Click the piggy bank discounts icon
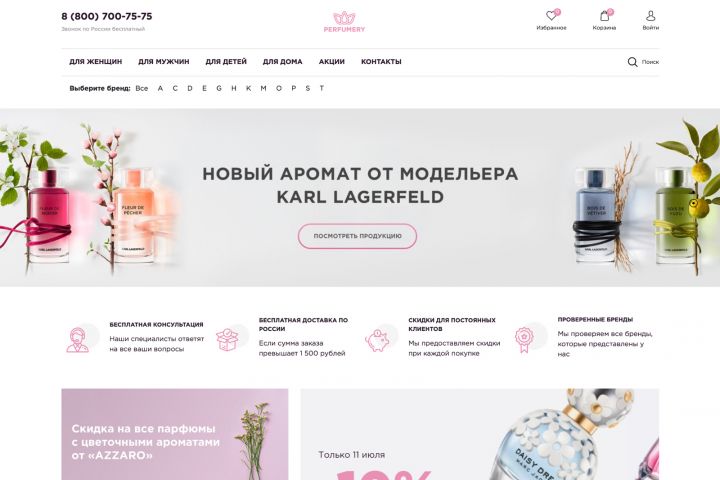 (x=377, y=340)
